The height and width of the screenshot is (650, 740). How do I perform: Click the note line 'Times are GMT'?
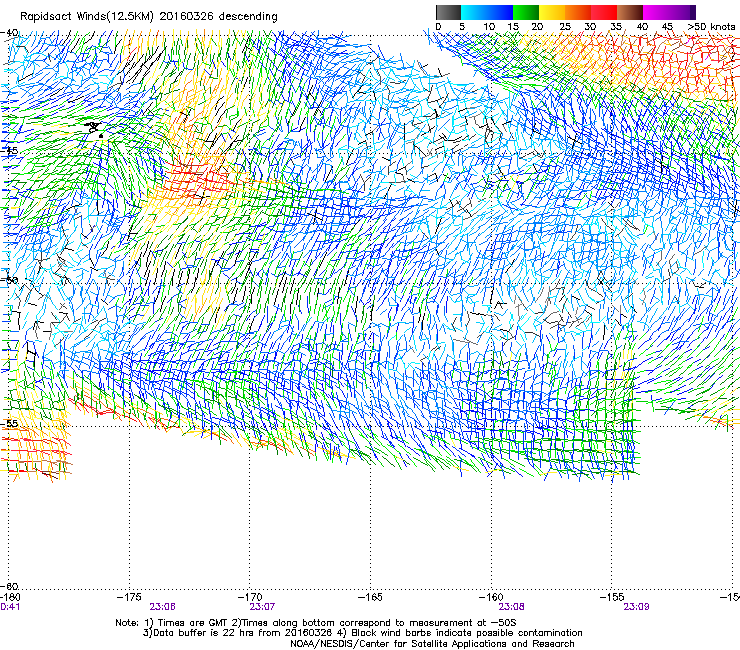[x=191, y=623]
